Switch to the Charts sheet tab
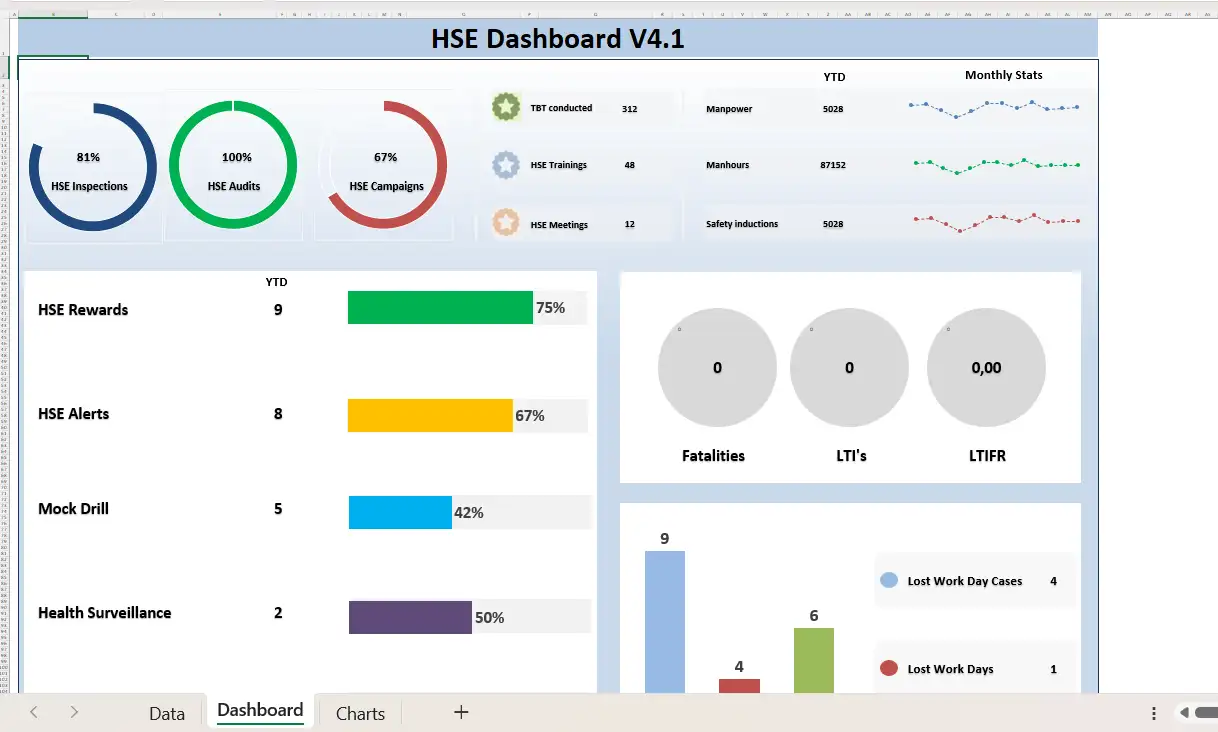The width and height of the screenshot is (1218, 732). 360,713
